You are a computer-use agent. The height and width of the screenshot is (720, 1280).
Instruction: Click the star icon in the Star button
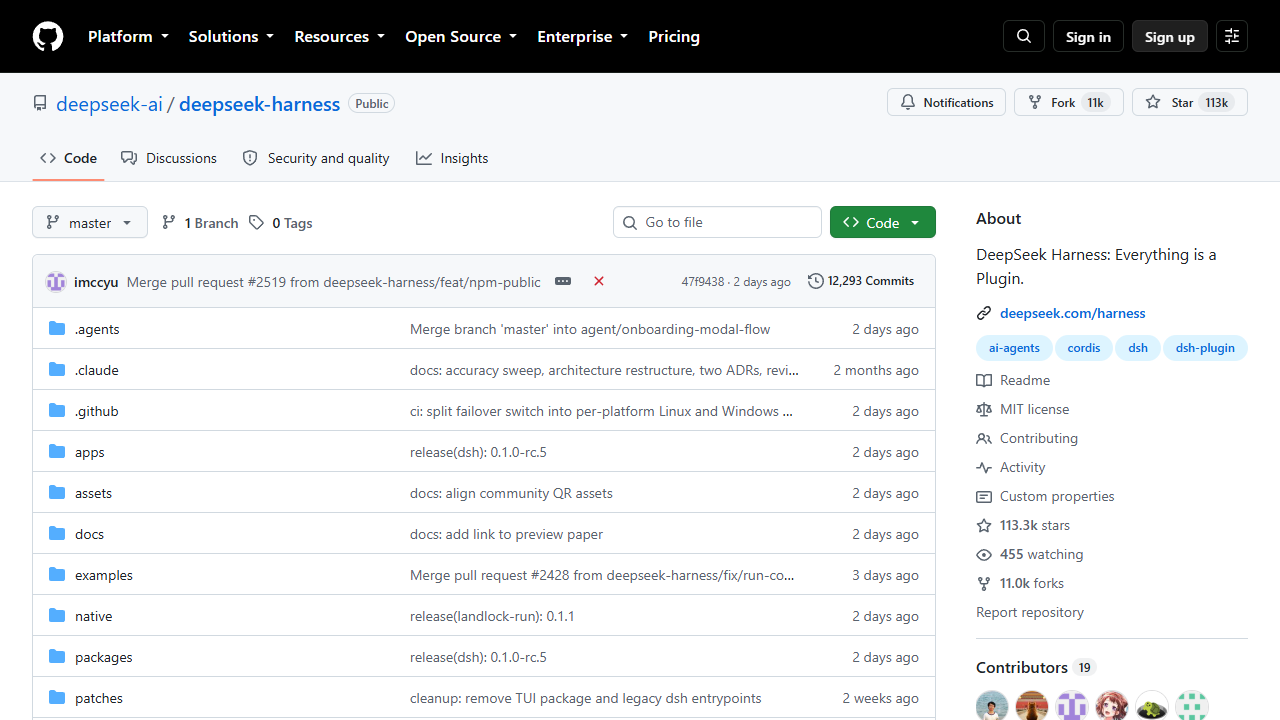(1153, 102)
